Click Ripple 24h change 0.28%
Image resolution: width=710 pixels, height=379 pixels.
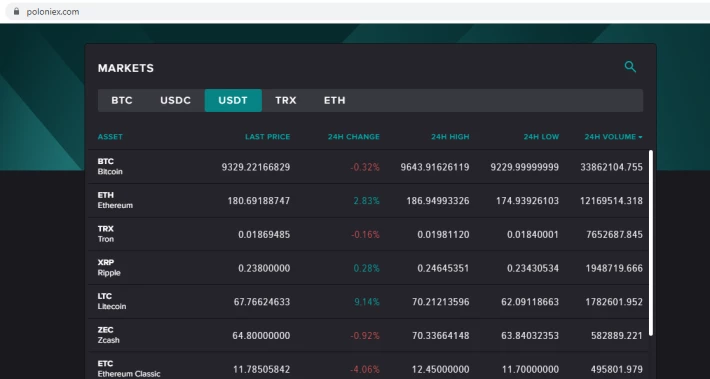pos(367,268)
